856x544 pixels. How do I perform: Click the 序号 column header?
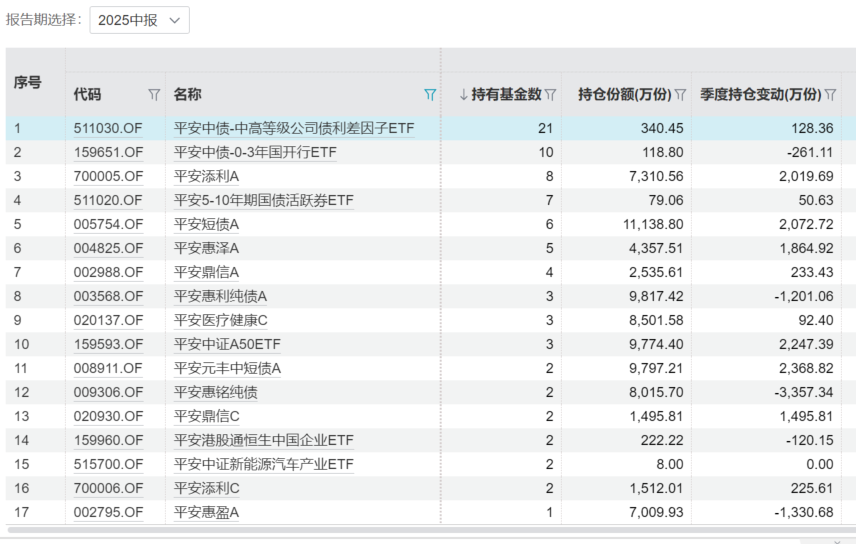(x=27, y=82)
